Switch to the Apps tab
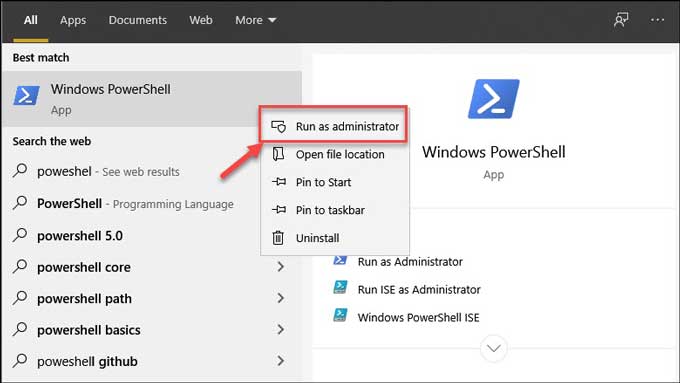 tap(73, 20)
